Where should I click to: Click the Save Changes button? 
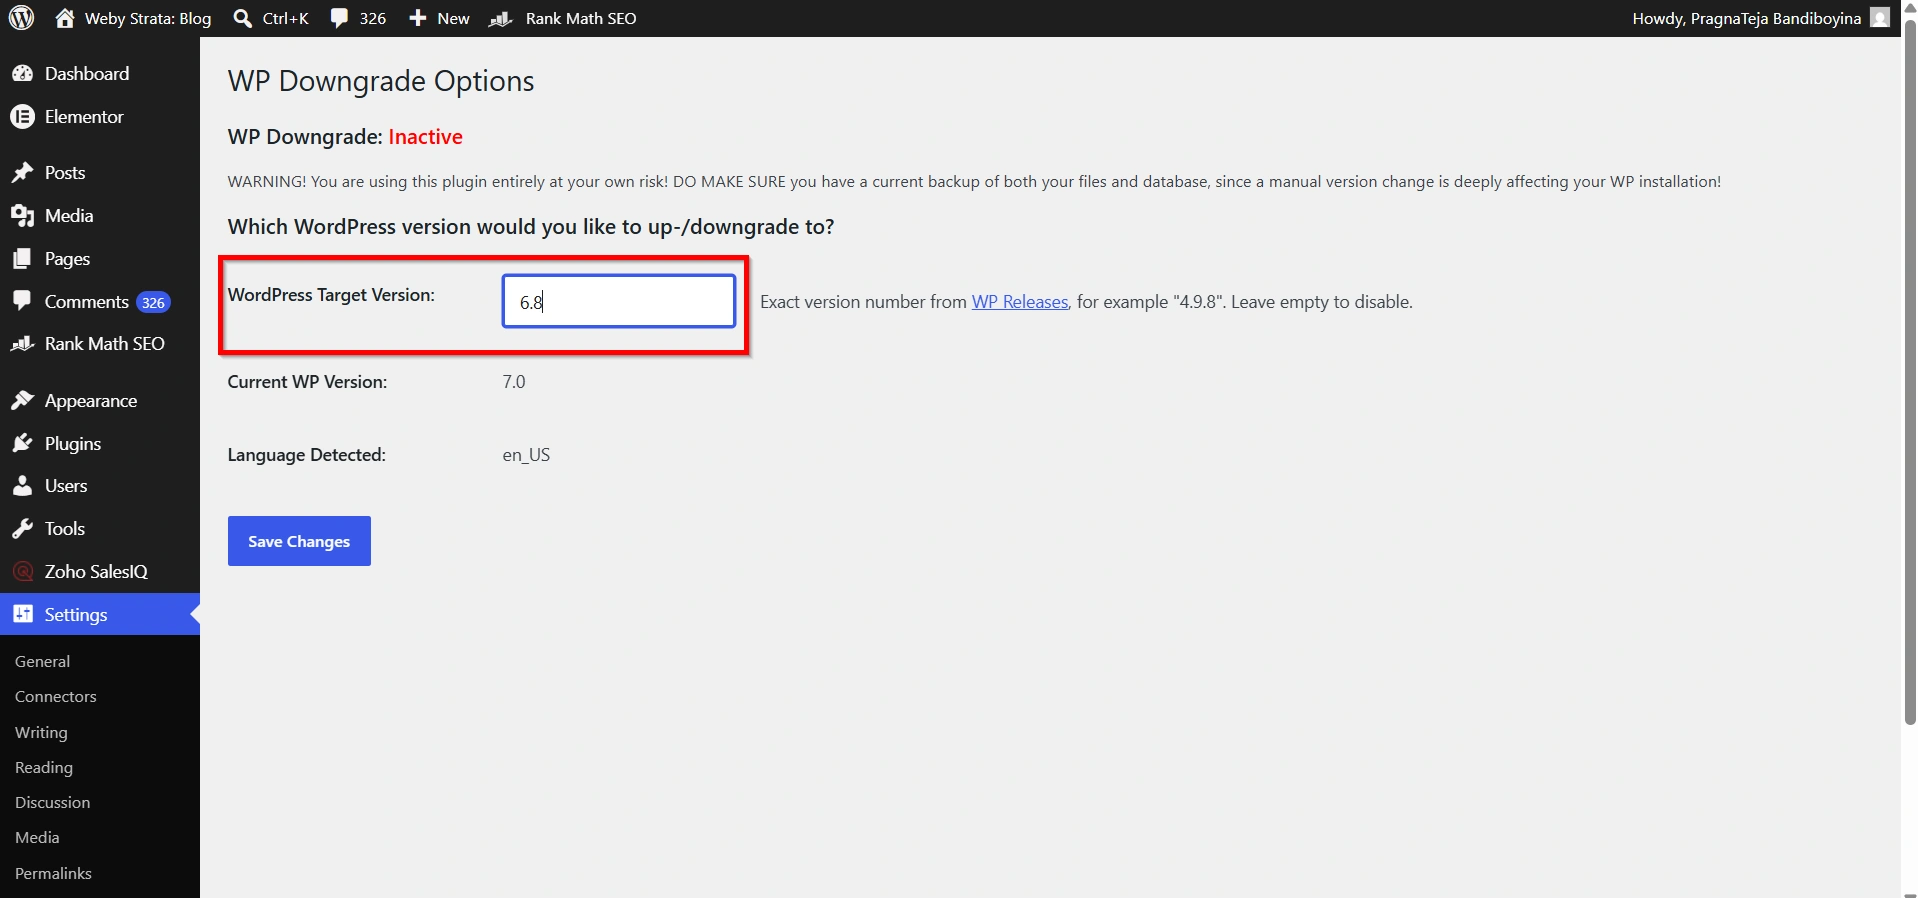(299, 541)
